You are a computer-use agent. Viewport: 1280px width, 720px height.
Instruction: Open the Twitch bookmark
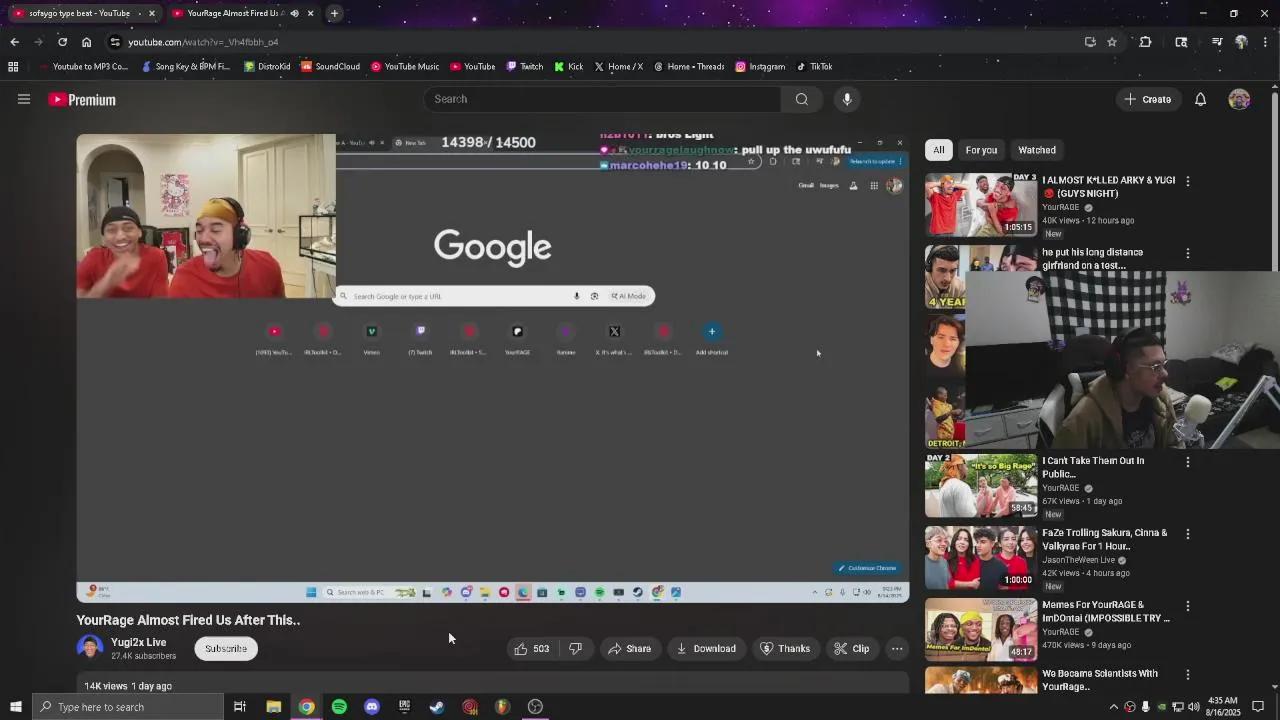(x=525, y=67)
